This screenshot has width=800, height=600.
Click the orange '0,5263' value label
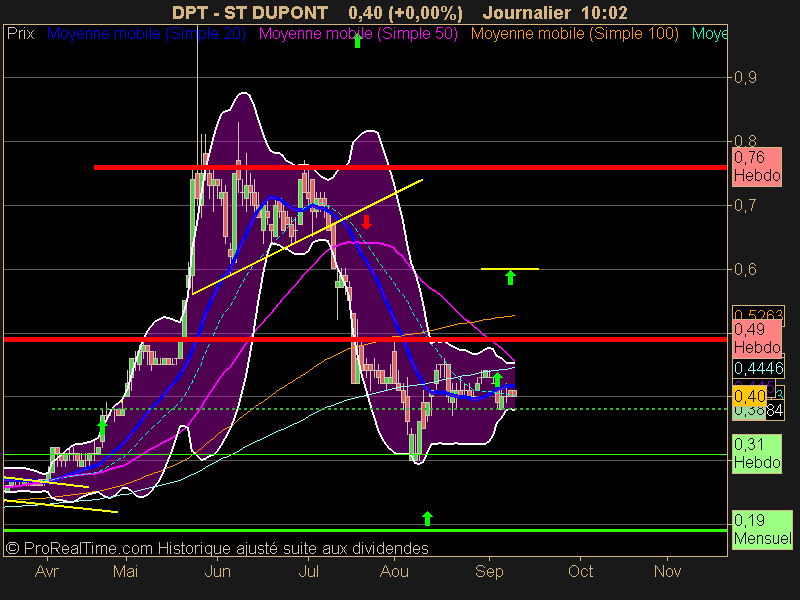tap(758, 313)
